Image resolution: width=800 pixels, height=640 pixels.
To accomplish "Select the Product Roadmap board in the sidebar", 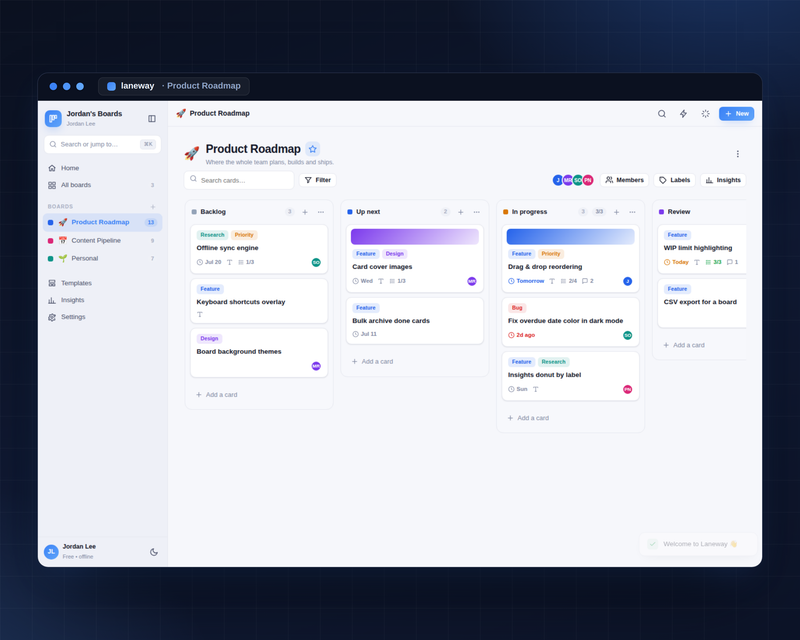I will pyautogui.click(x=102, y=222).
